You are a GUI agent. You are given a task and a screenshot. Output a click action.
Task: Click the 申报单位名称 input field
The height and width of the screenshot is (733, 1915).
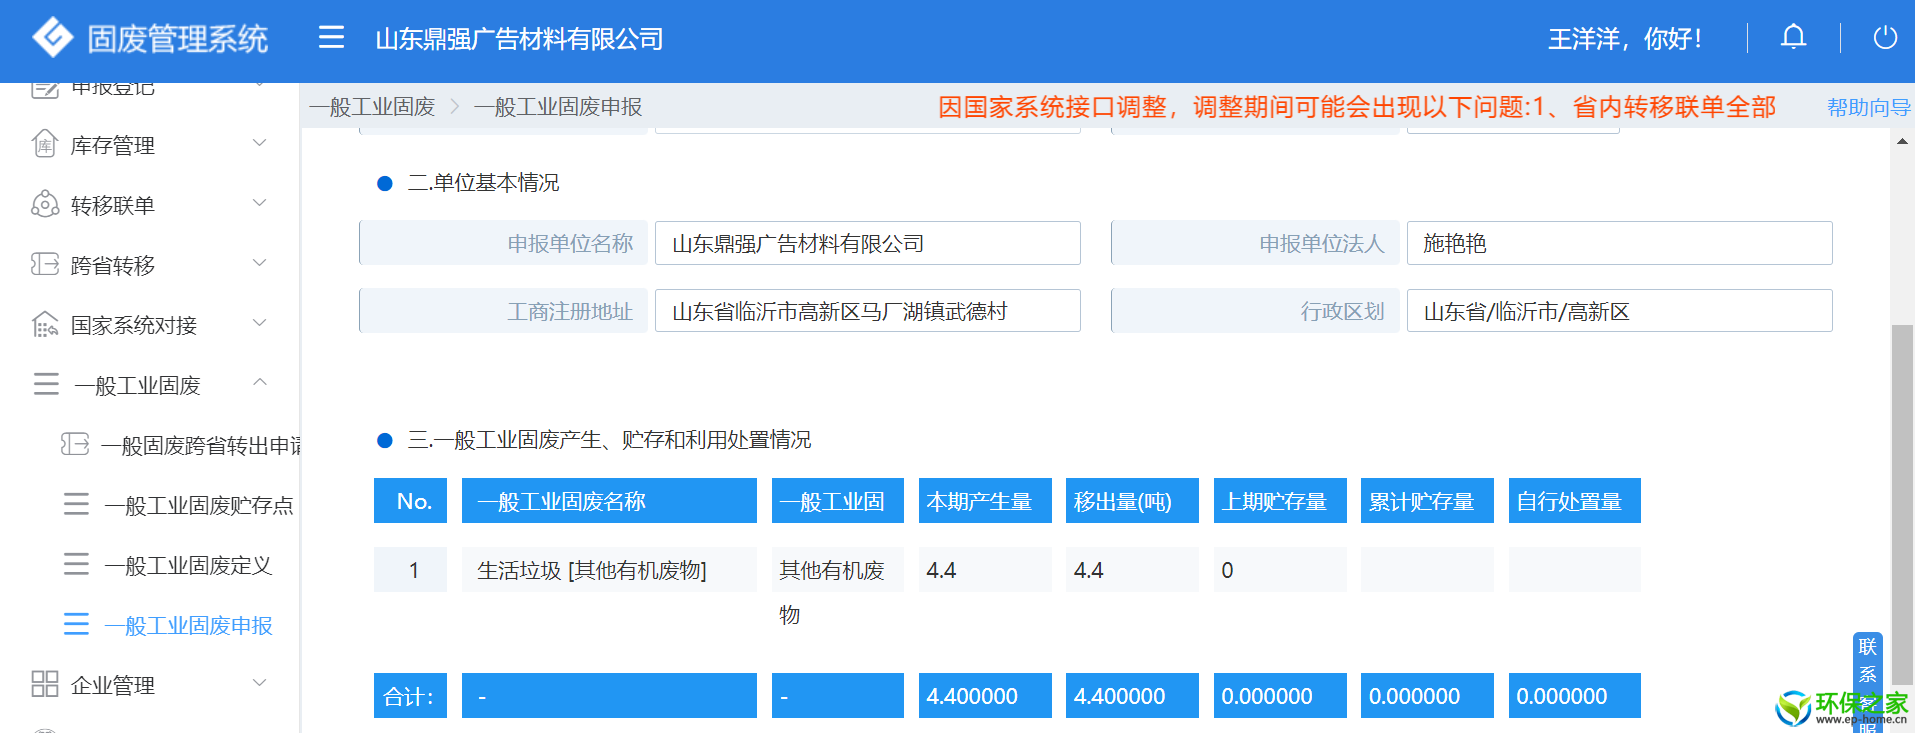[867, 244]
